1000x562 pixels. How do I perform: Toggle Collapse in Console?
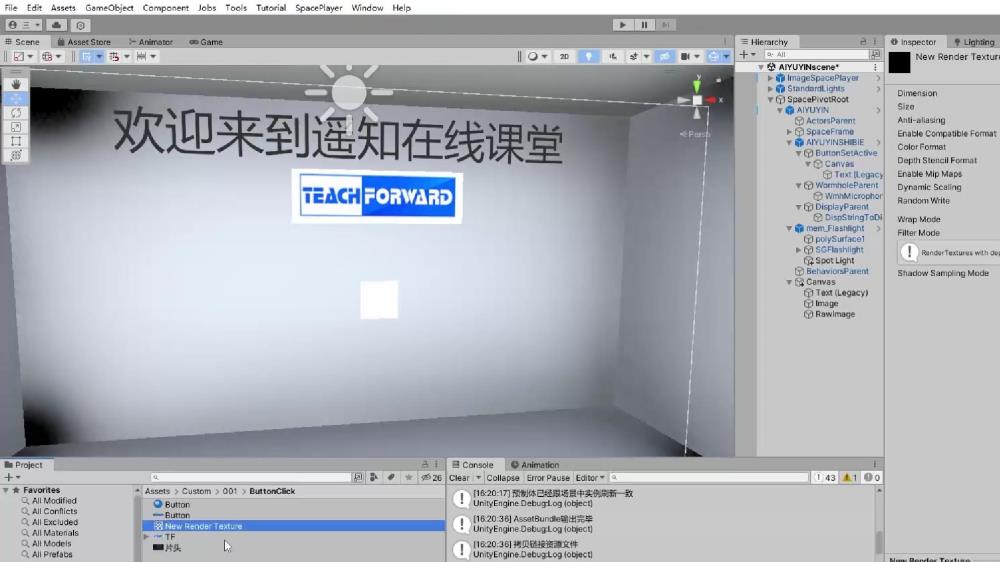(503, 477)
